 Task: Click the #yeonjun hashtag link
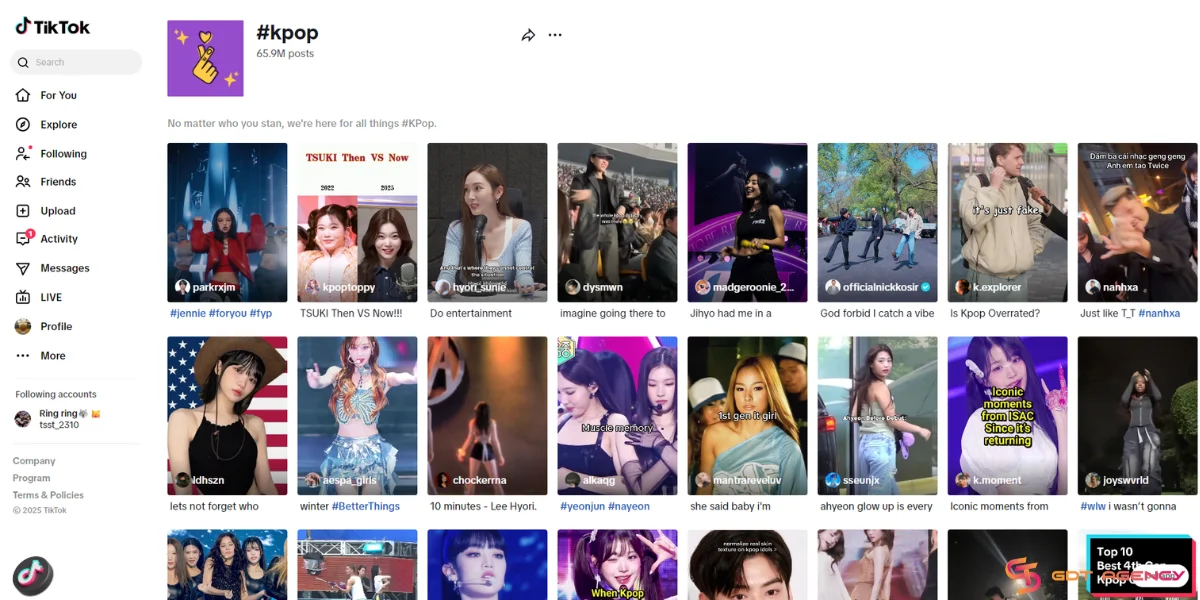(x=581, y=506)
